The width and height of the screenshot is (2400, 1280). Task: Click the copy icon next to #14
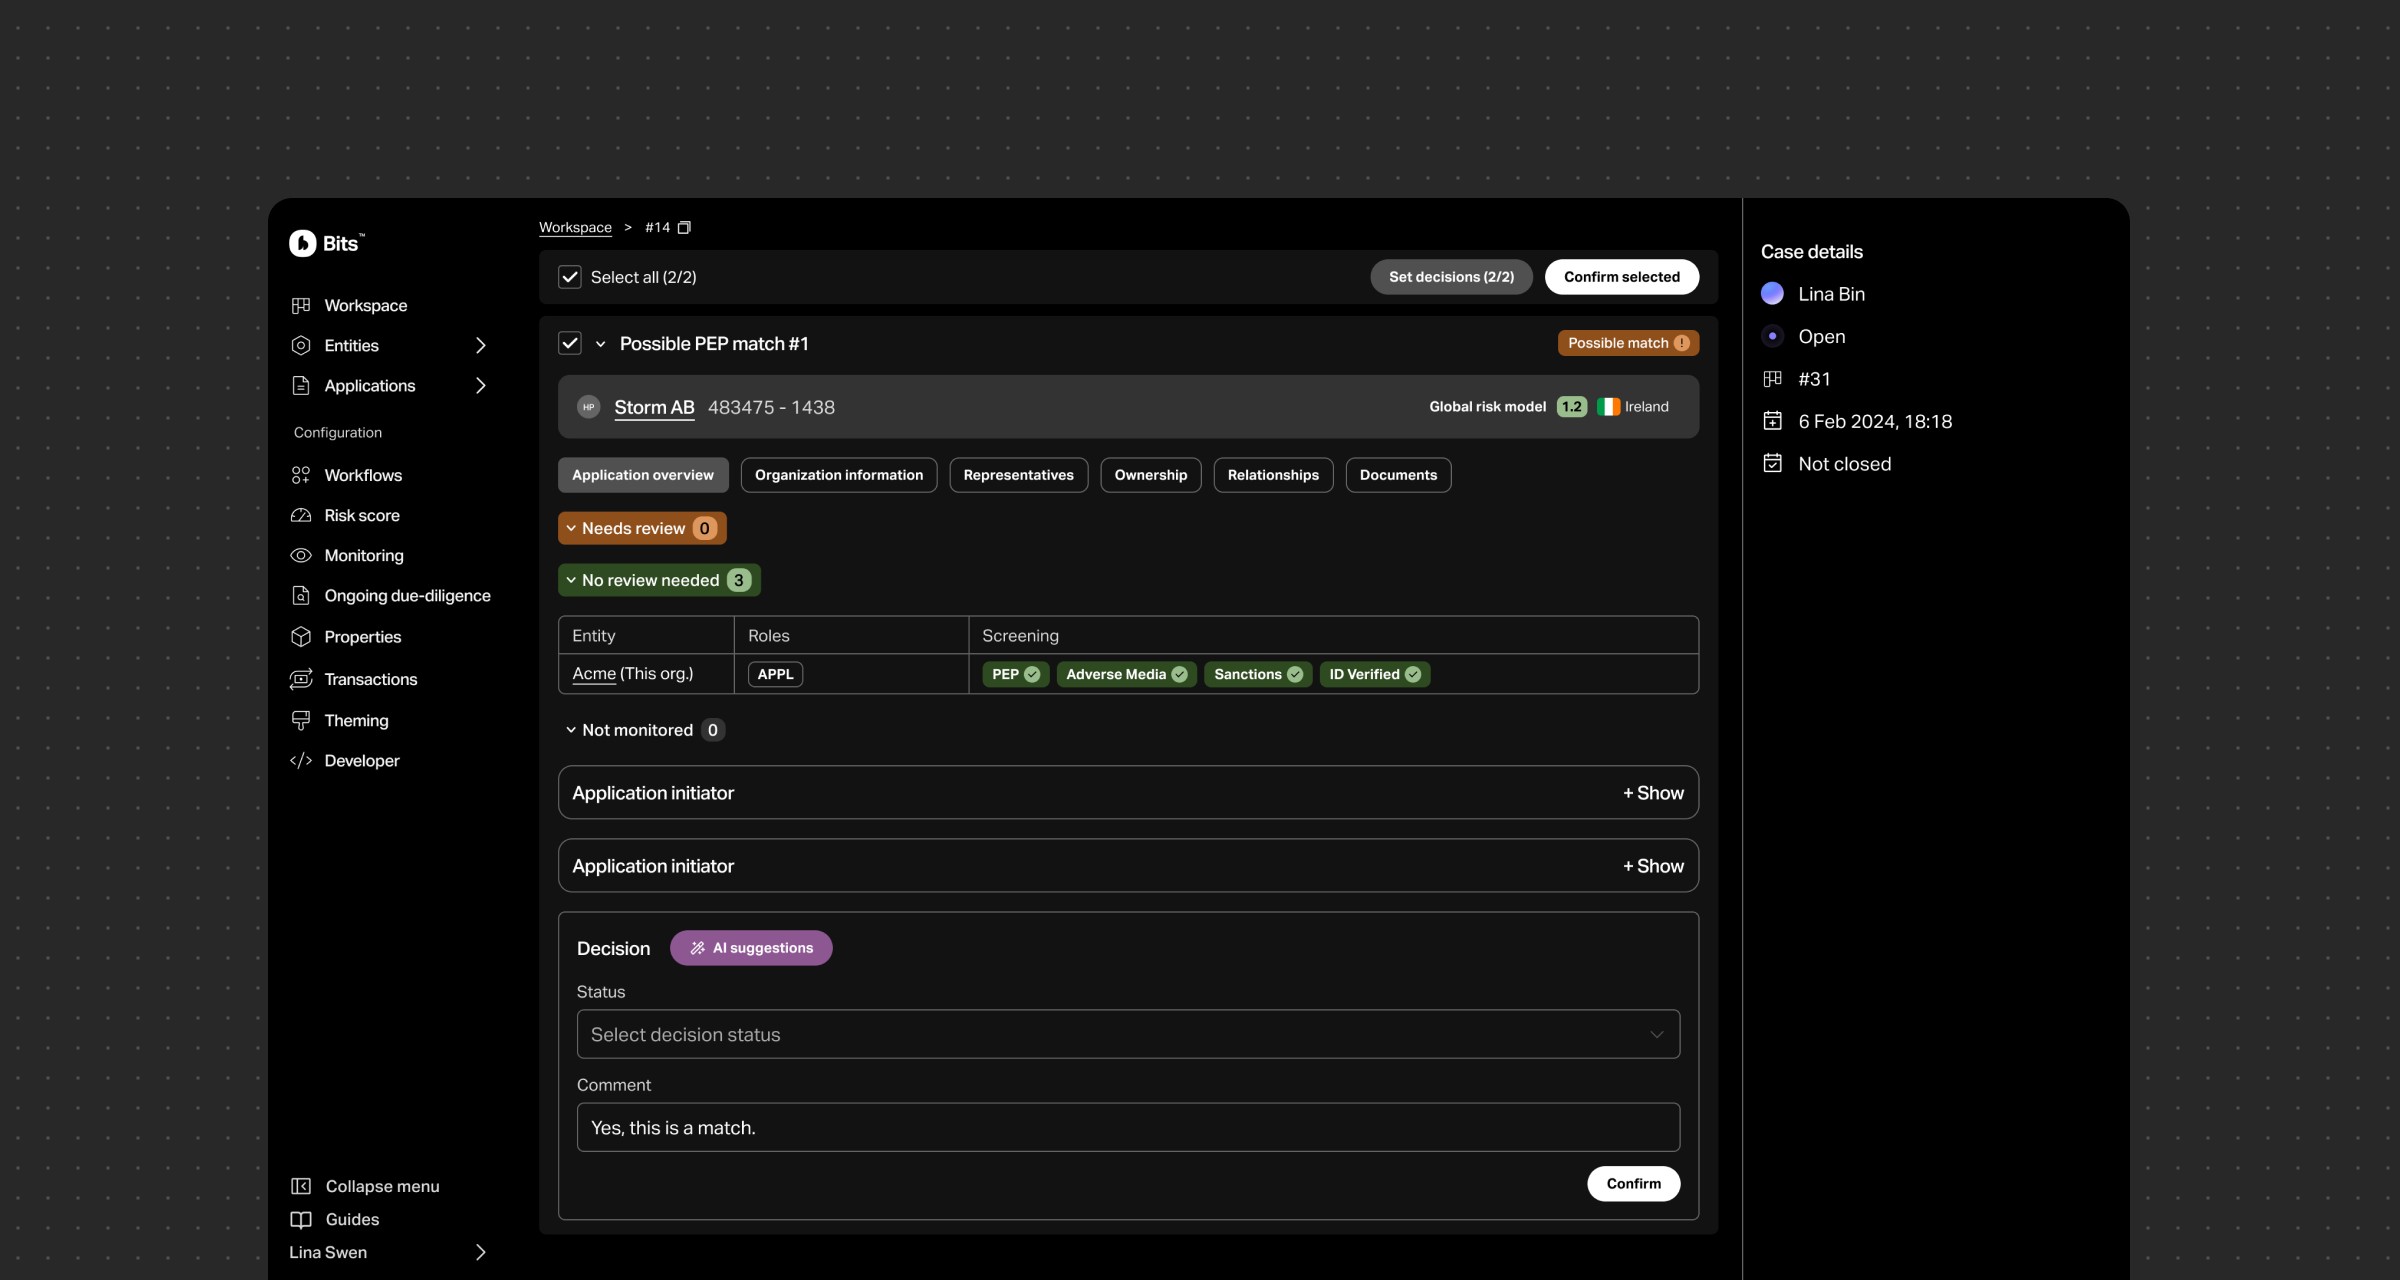pyautogui.click(x=684, y=228)
